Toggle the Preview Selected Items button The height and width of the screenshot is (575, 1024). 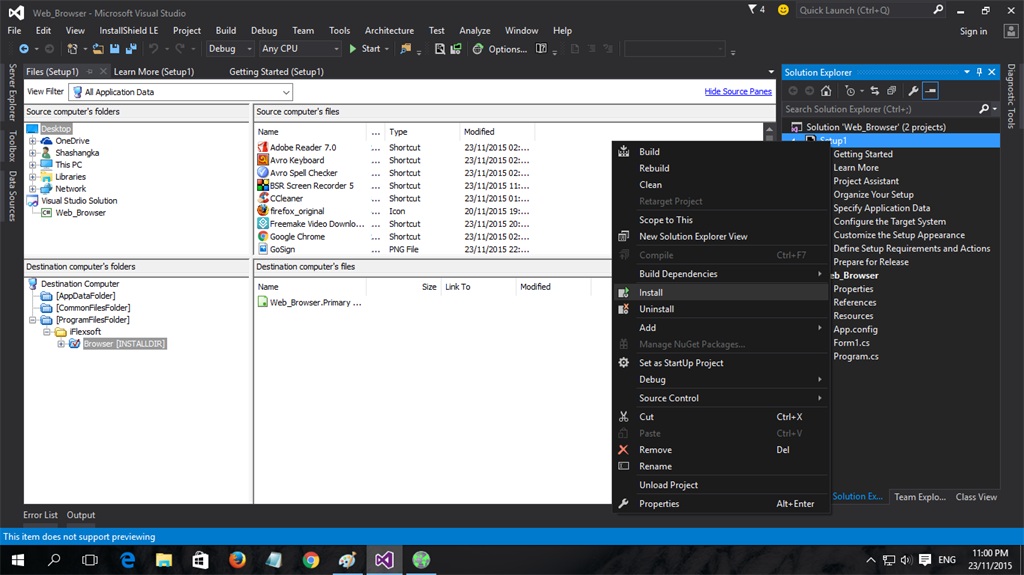(930, 91)
